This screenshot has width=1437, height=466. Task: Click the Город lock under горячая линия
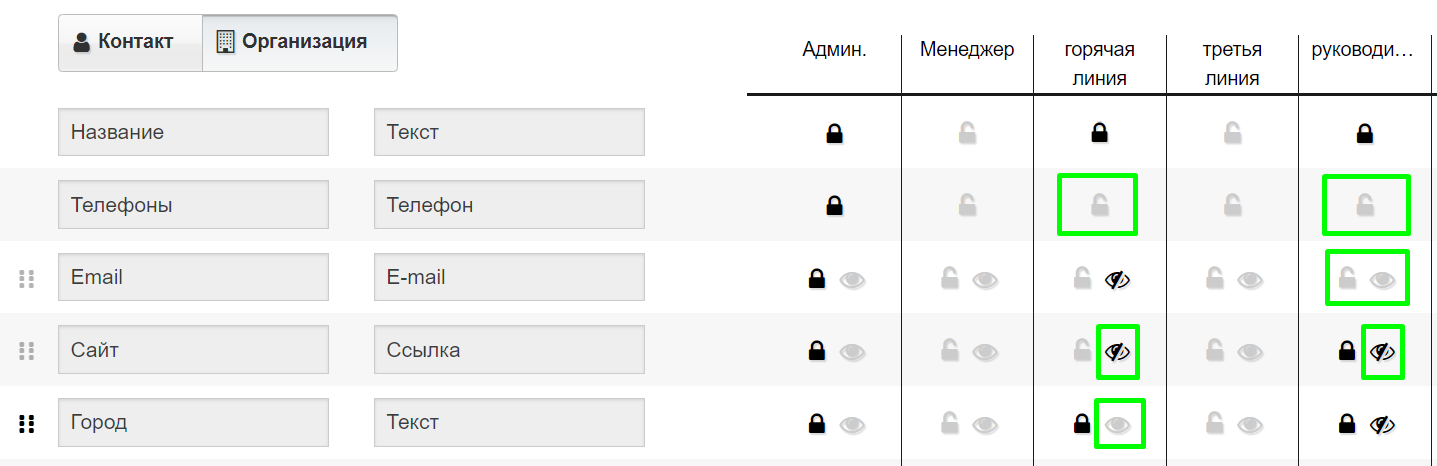[1081, 424]
